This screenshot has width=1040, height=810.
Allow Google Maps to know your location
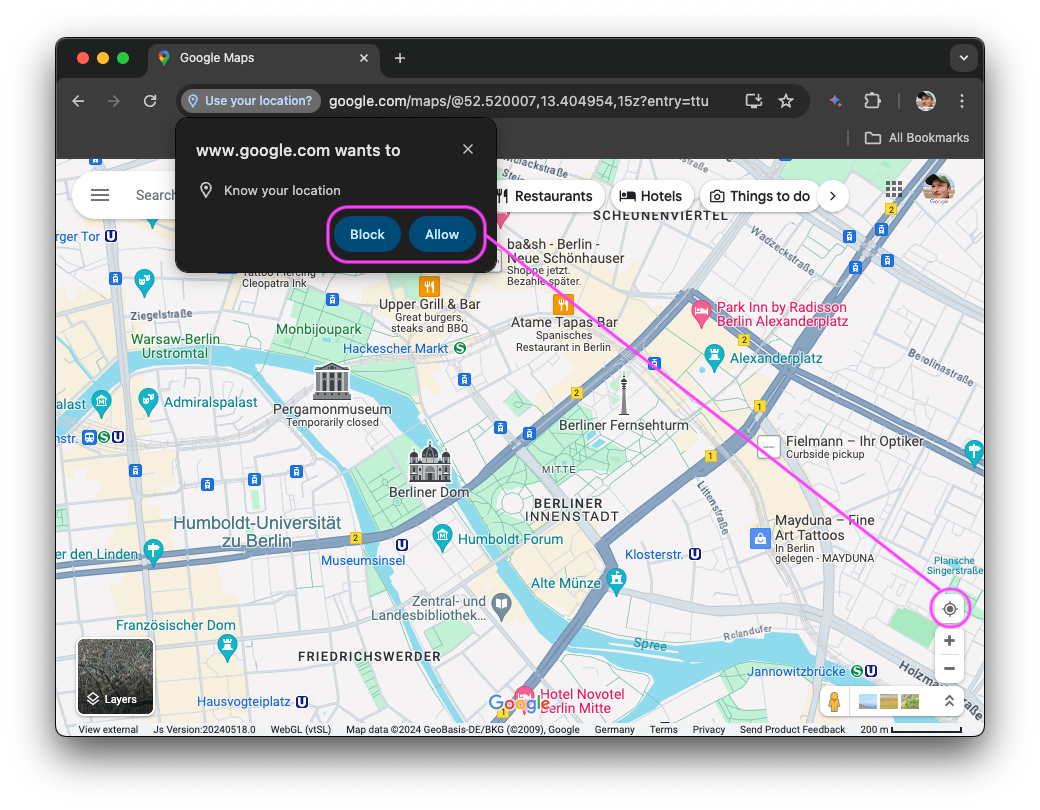(x=442, y=234)
